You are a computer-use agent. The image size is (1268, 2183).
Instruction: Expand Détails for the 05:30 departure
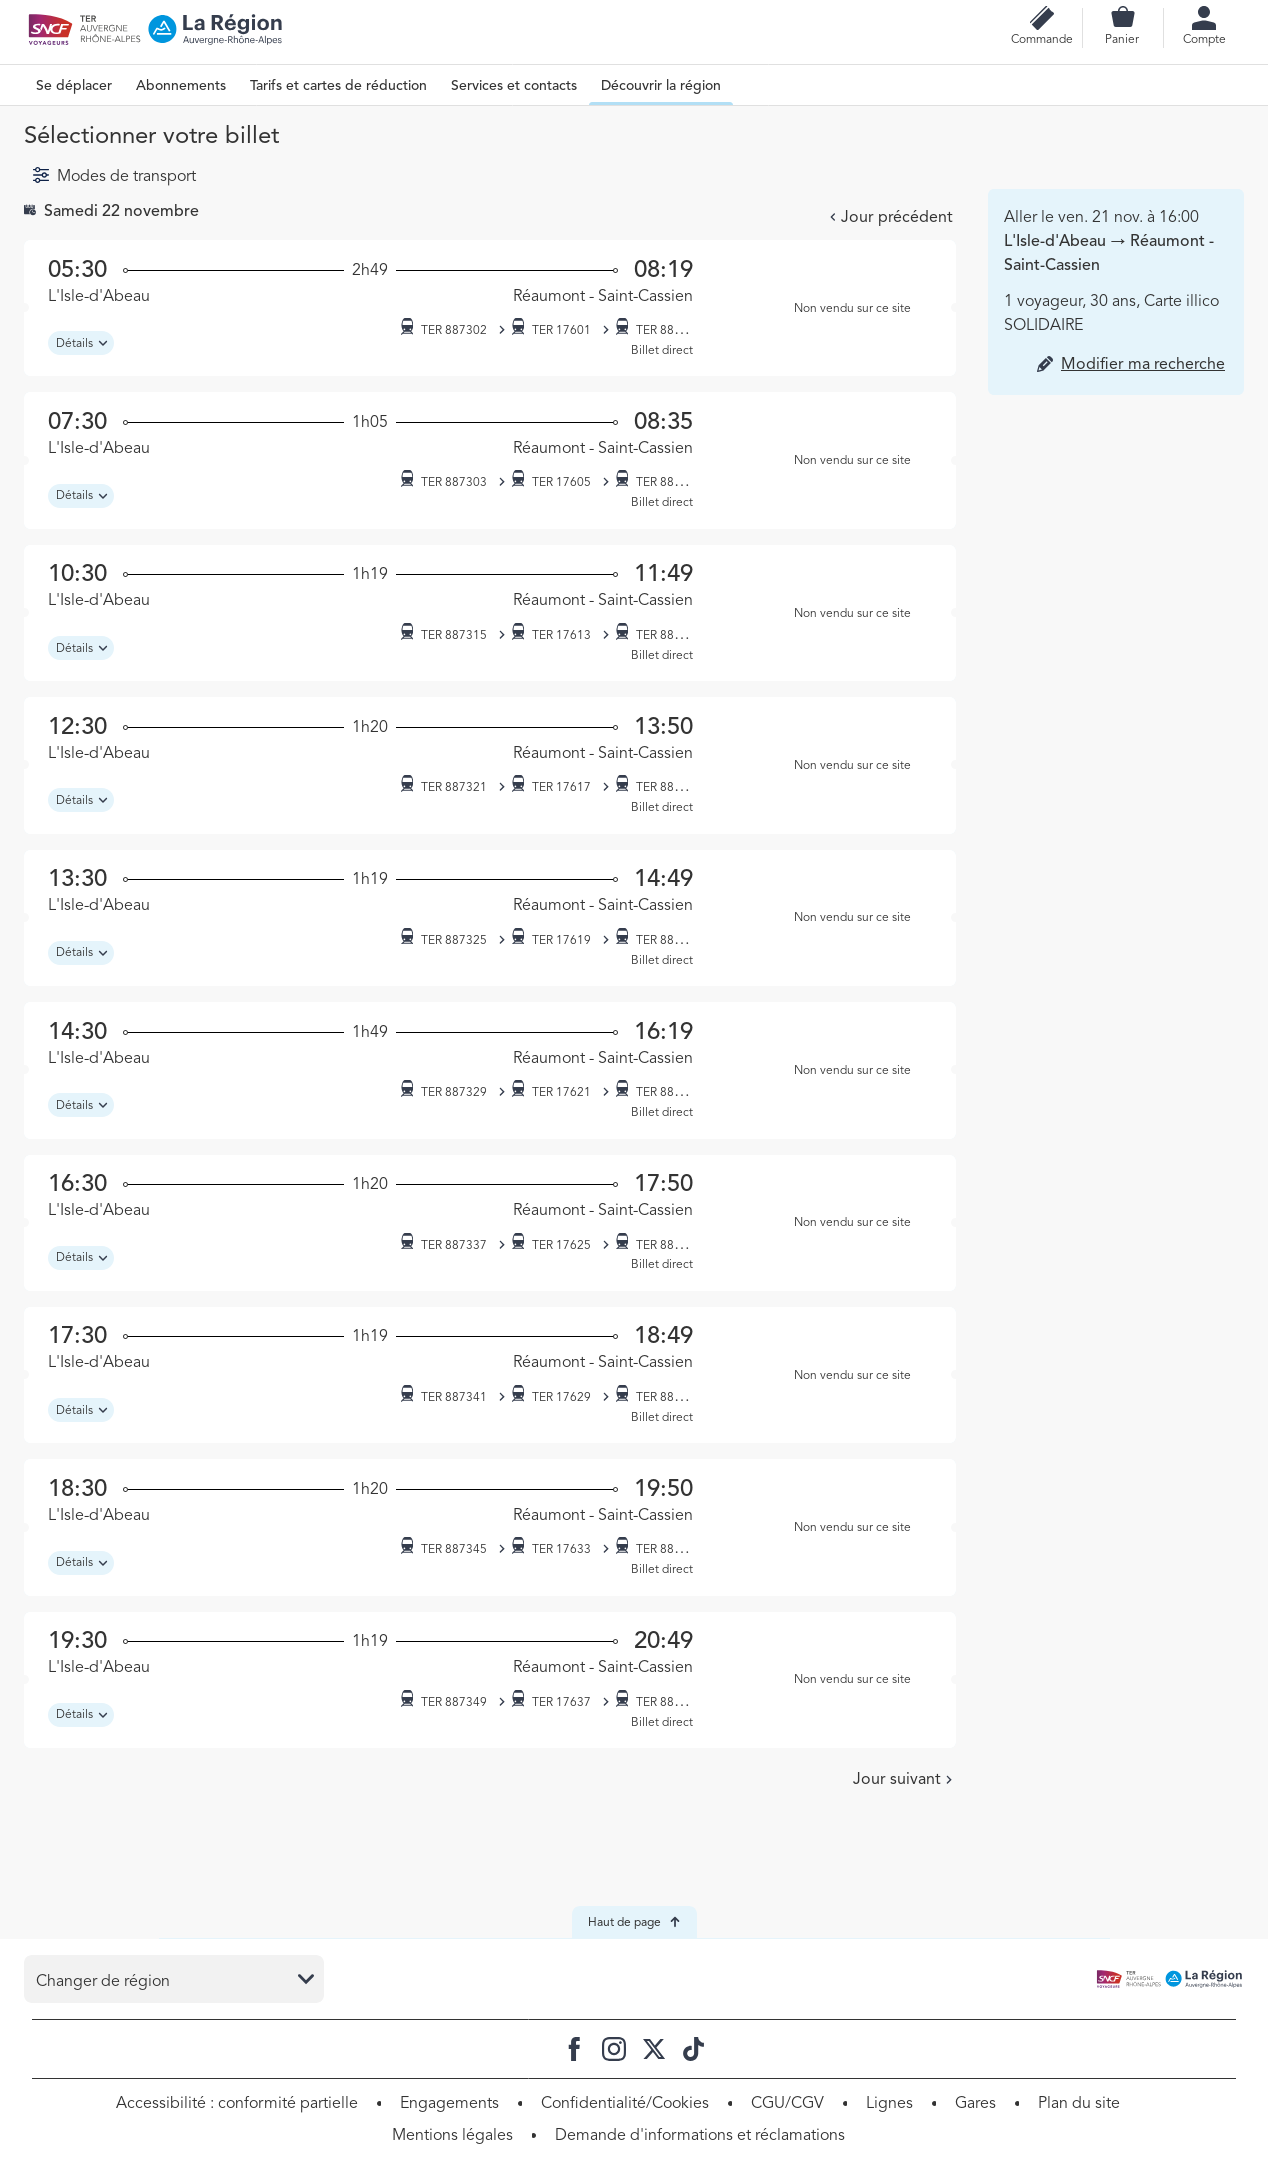[81, 343]
